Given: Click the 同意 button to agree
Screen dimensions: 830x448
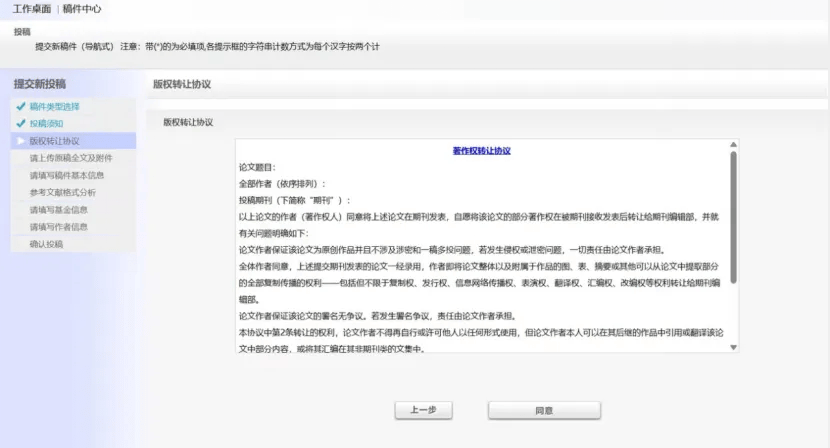Looking at the screenshot, I should (544, 411).
